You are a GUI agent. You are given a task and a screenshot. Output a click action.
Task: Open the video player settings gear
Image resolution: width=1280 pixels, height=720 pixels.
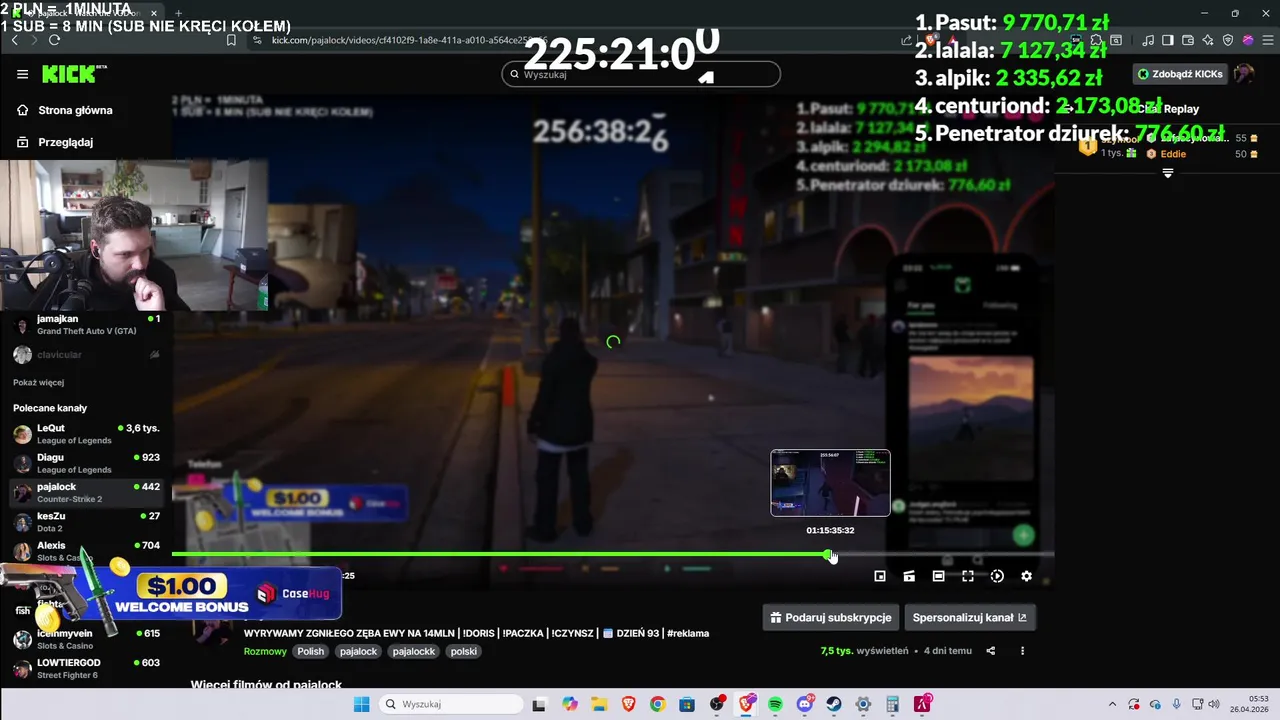click(1026, 576)
